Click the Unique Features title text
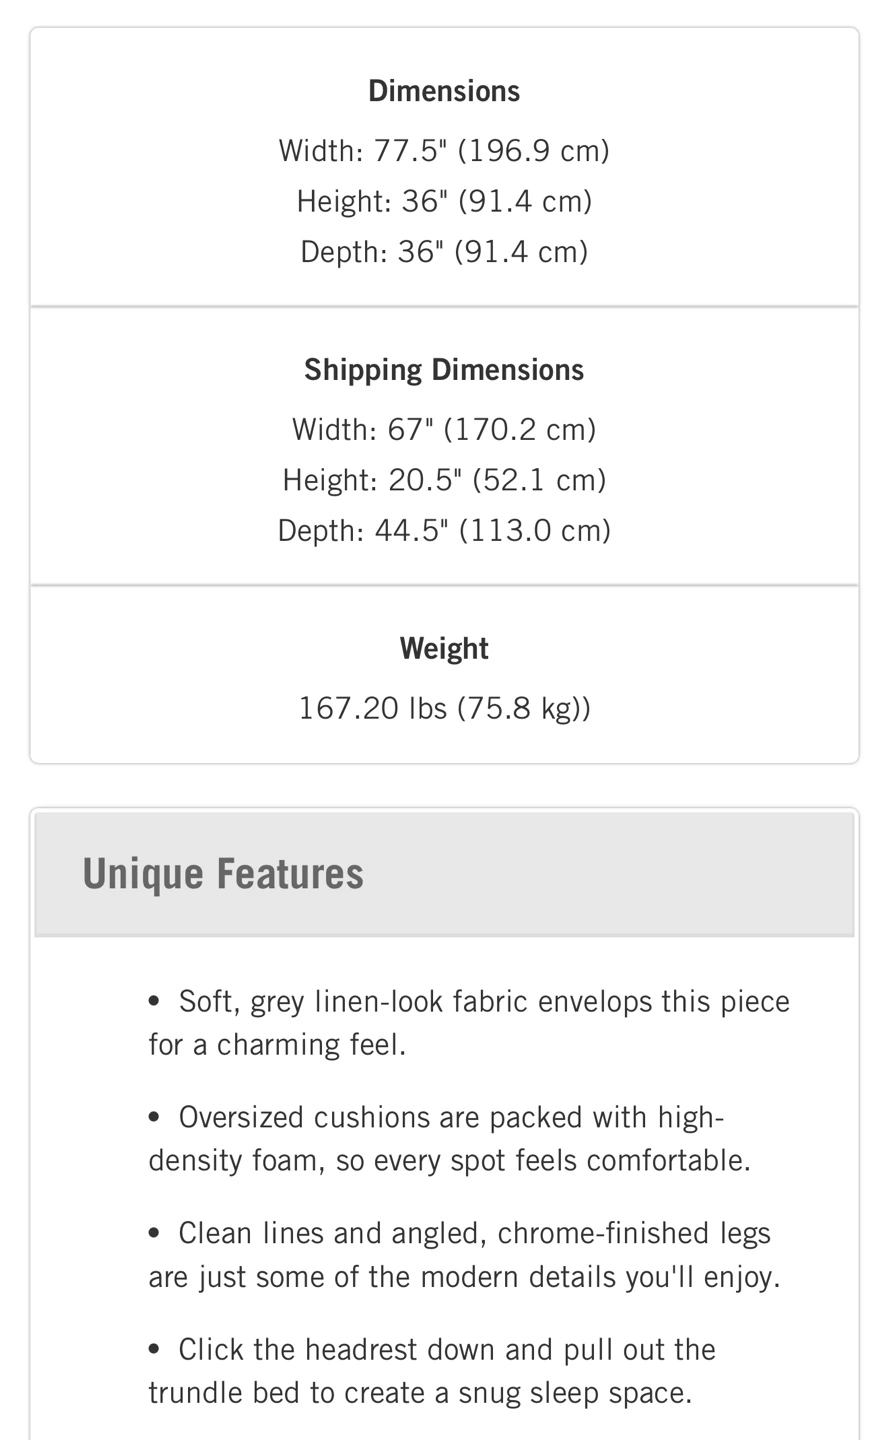Screen dimensions: 889x1440 point(223,874)
